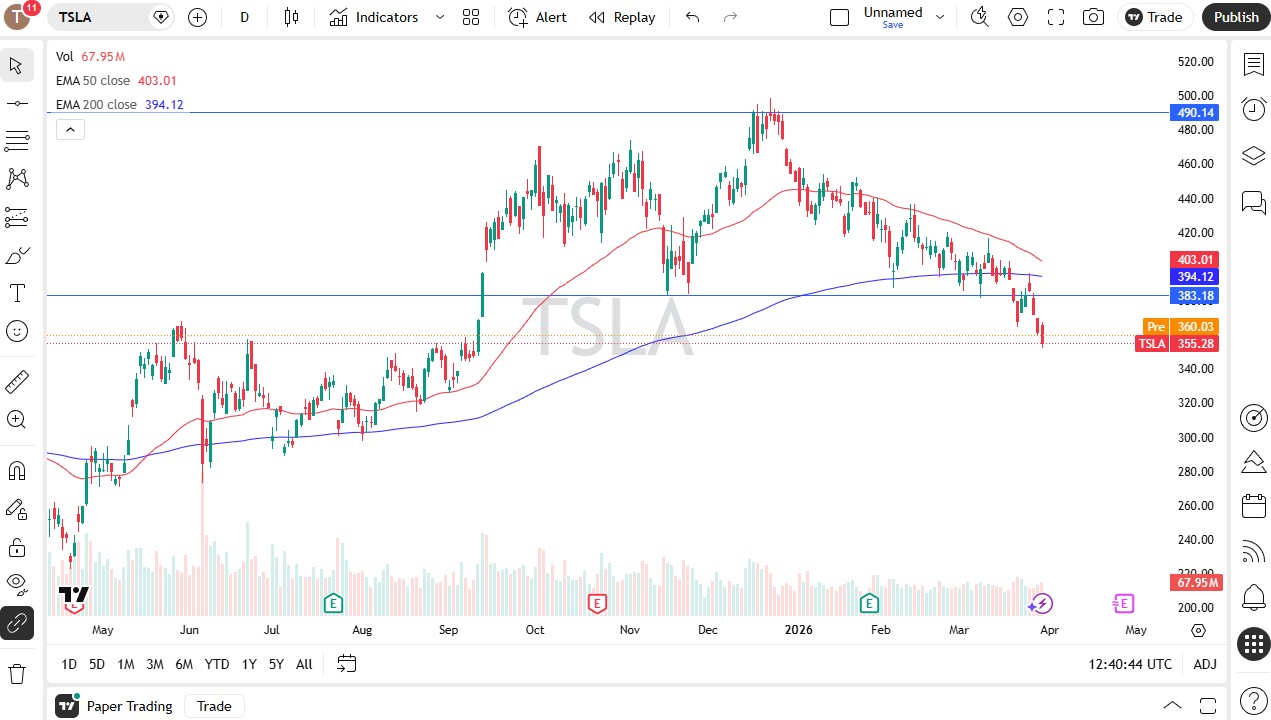1271x720 pixels.
Task: Set range to All
Action: tap(305, 664)
